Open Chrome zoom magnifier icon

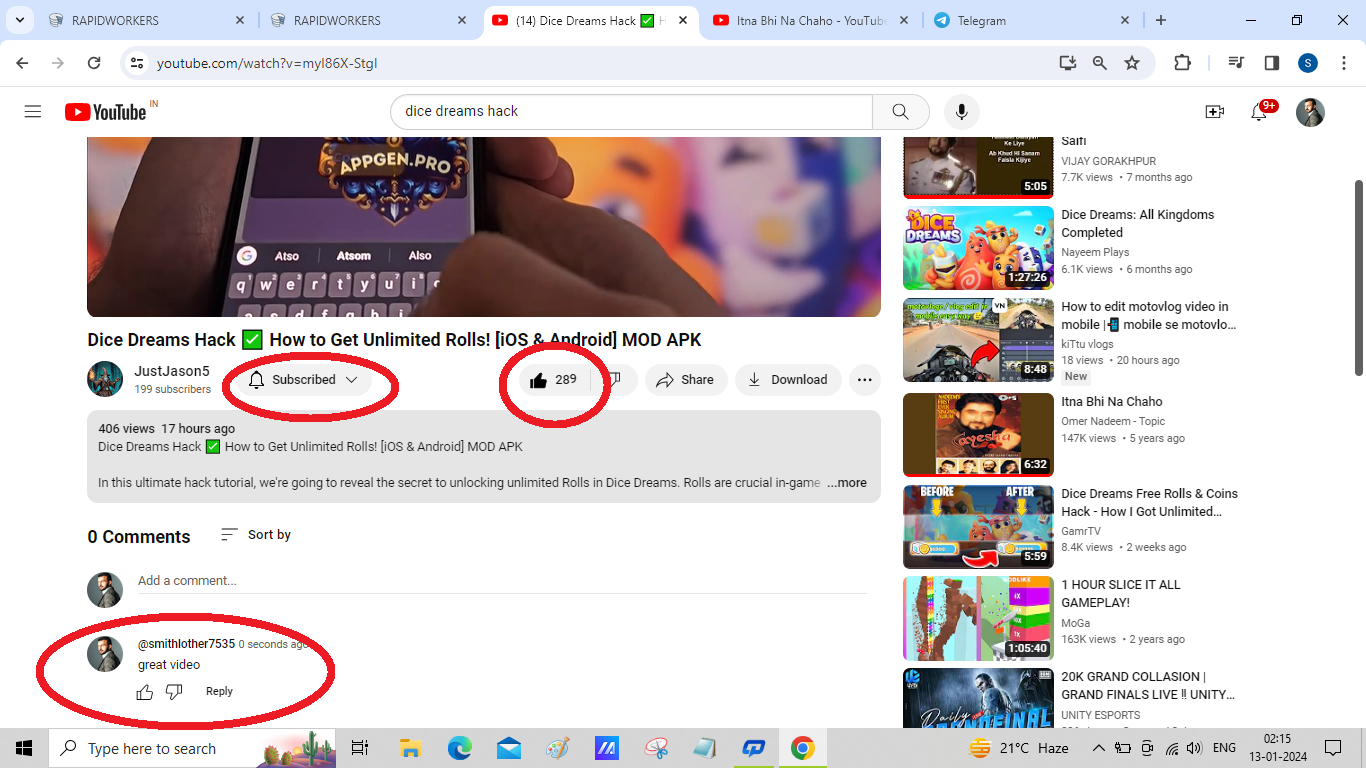pos(1100,63)
